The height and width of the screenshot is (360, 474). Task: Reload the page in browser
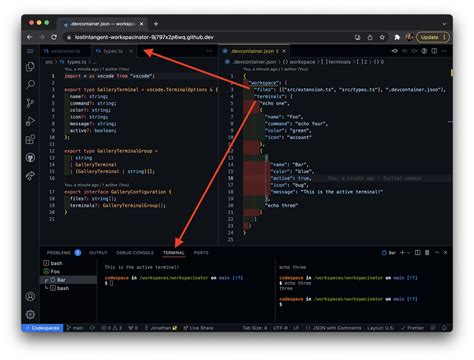[x=54, y=37]
